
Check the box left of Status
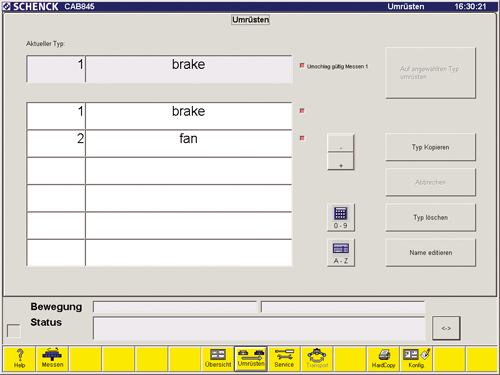click(x=14, y=331)
